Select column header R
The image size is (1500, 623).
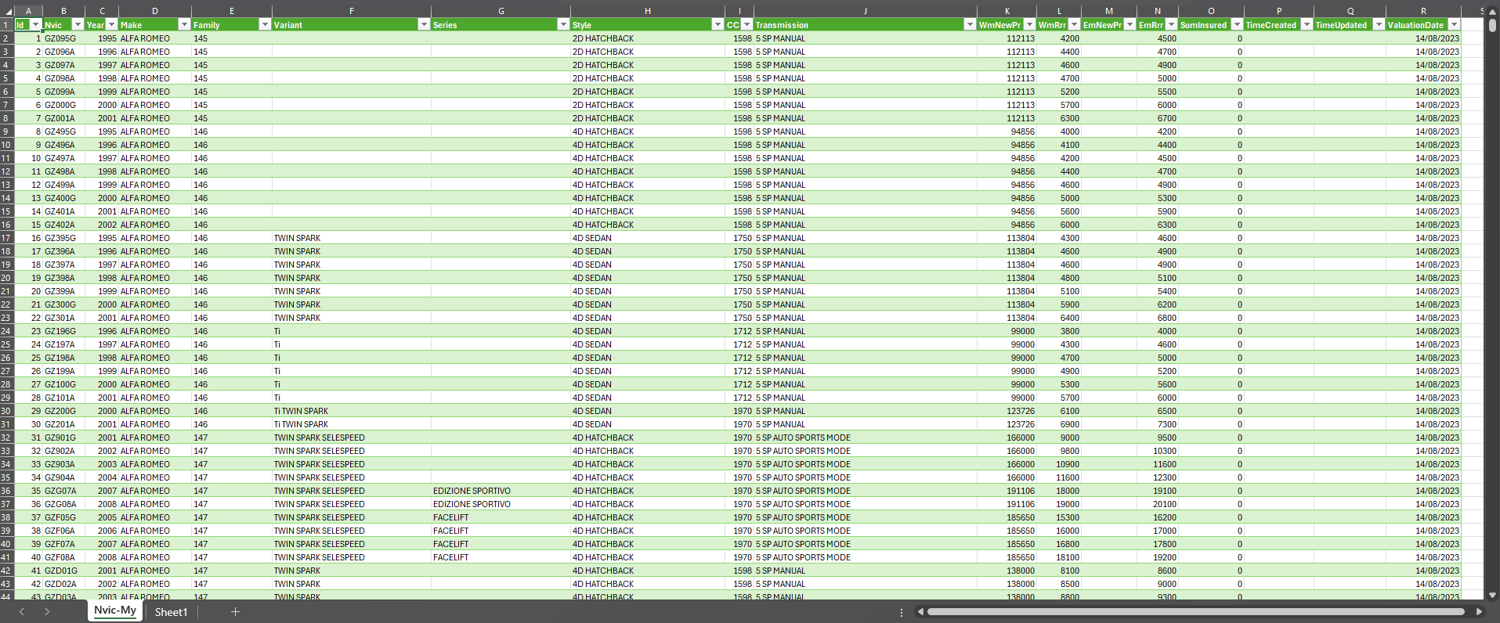point(1423,11)
